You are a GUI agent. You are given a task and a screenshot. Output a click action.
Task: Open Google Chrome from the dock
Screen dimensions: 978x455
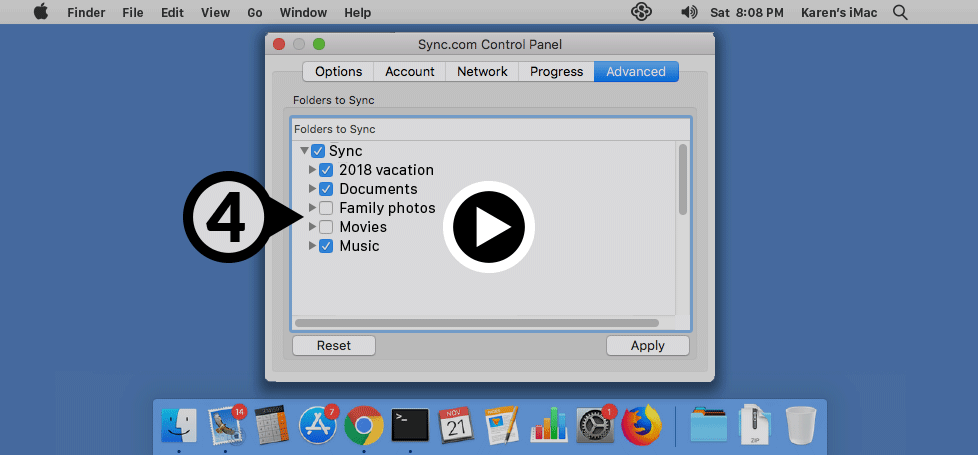tap(364, 426)
